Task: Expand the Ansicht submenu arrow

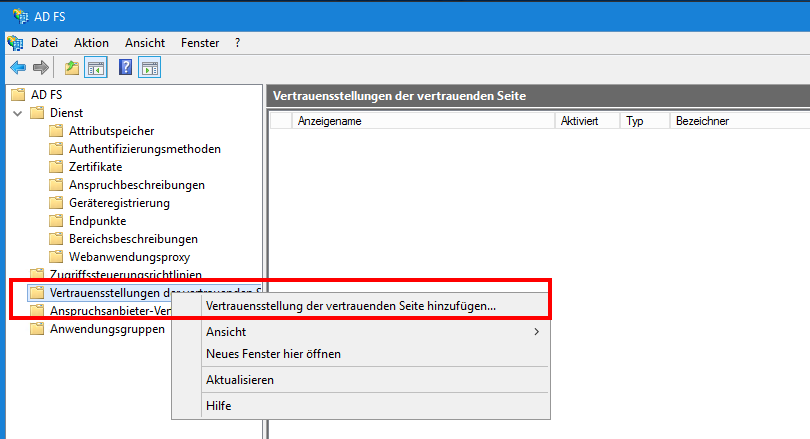Action: tap(537, 332)
